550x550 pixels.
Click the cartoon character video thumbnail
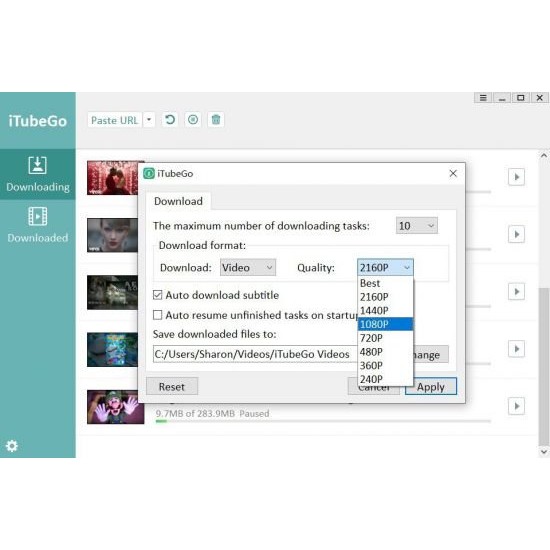[x=116, y=407]
